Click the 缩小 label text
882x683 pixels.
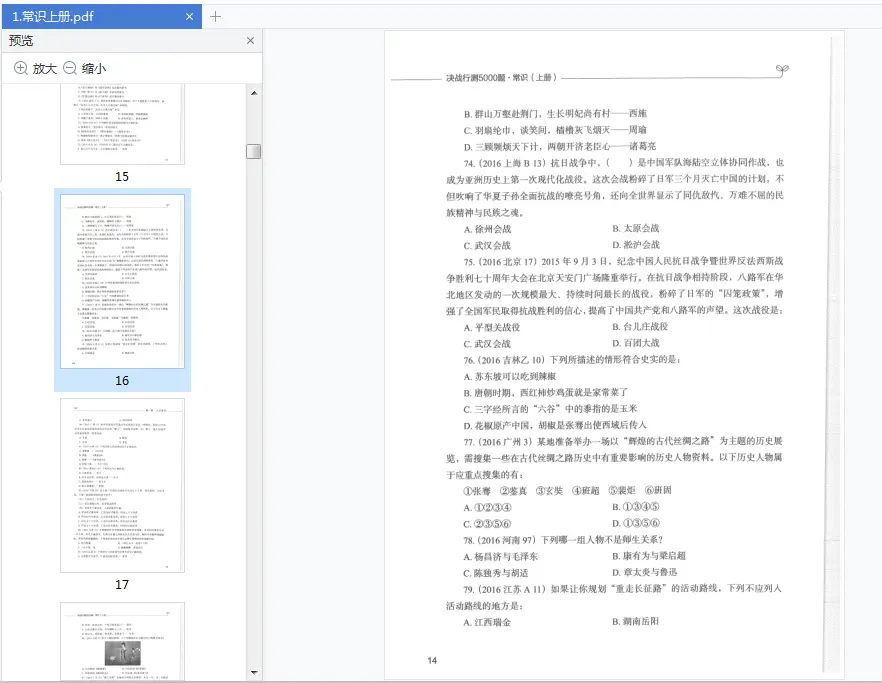94,69
